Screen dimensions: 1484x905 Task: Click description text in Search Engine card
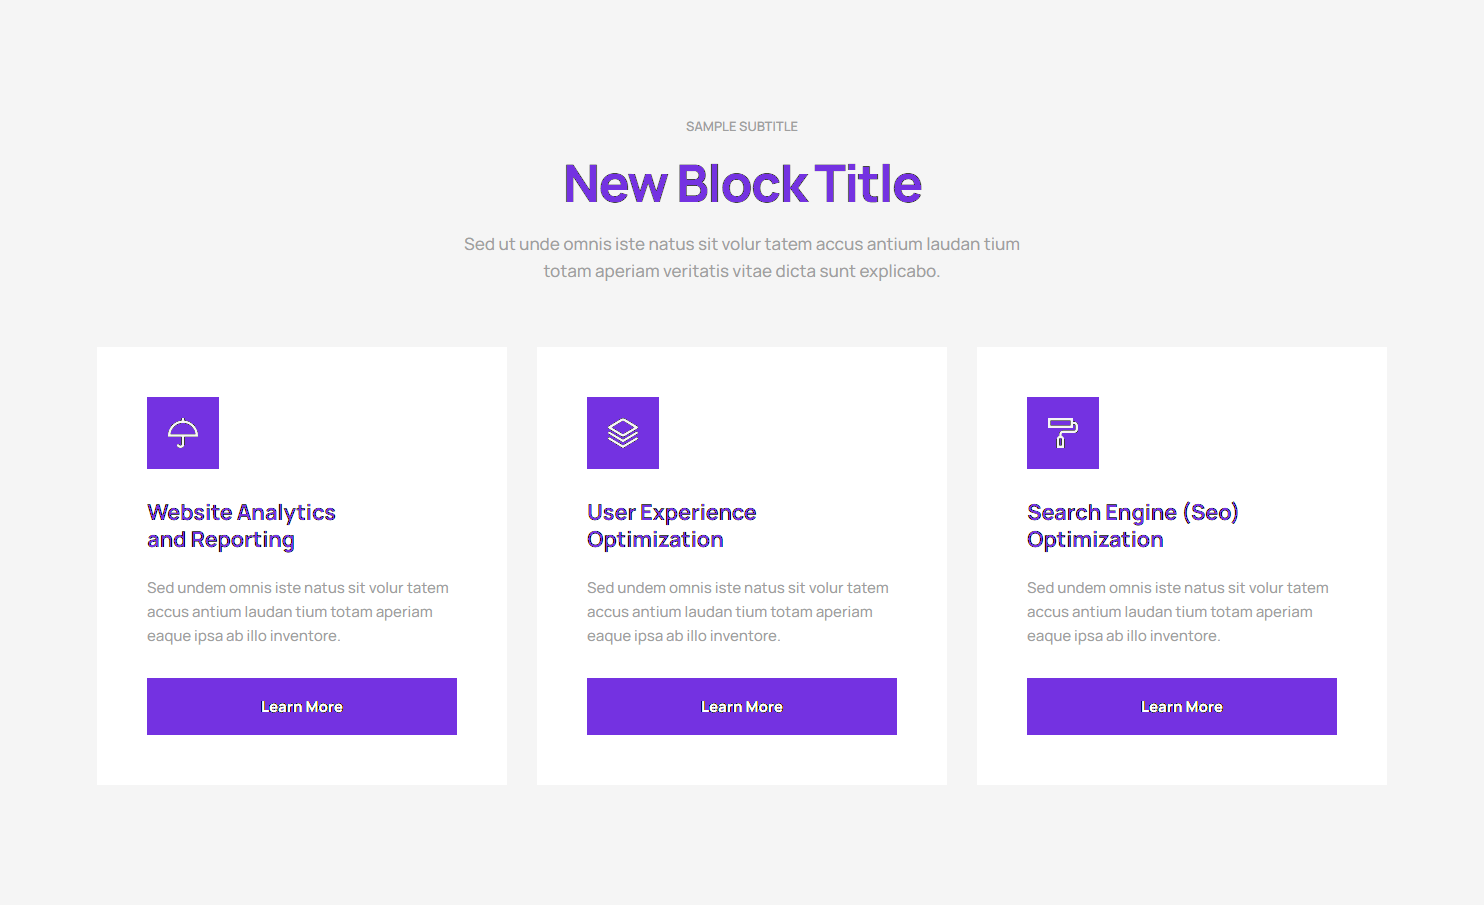click(x=1177, y=612)
